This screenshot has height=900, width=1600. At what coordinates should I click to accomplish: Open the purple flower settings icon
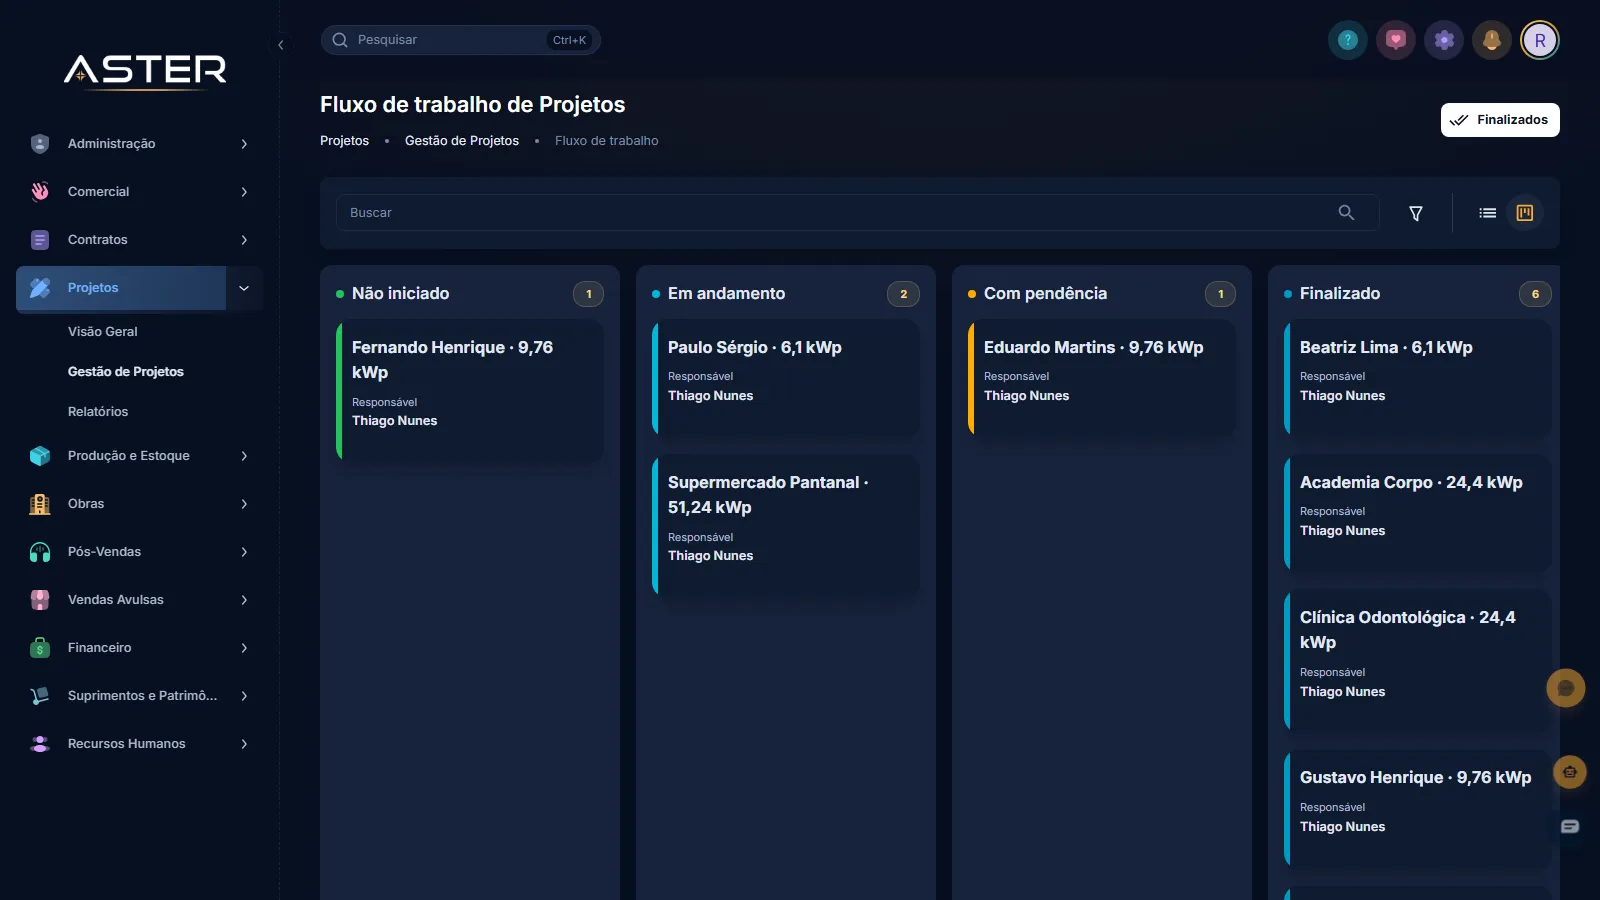pos(1444,40)
